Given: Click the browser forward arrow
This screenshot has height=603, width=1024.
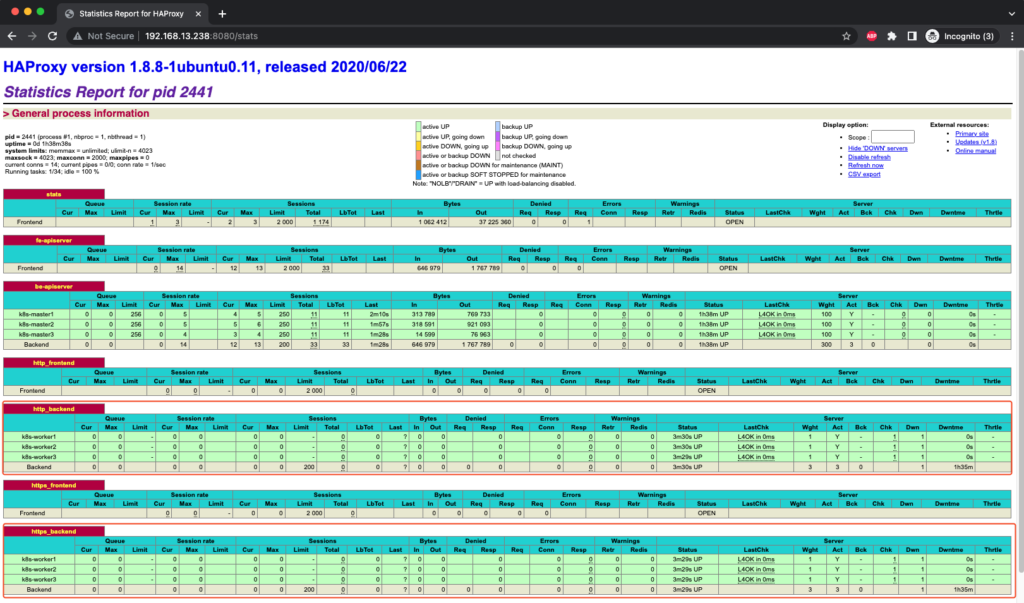Looking at the screenshot, I should (32, 36).
